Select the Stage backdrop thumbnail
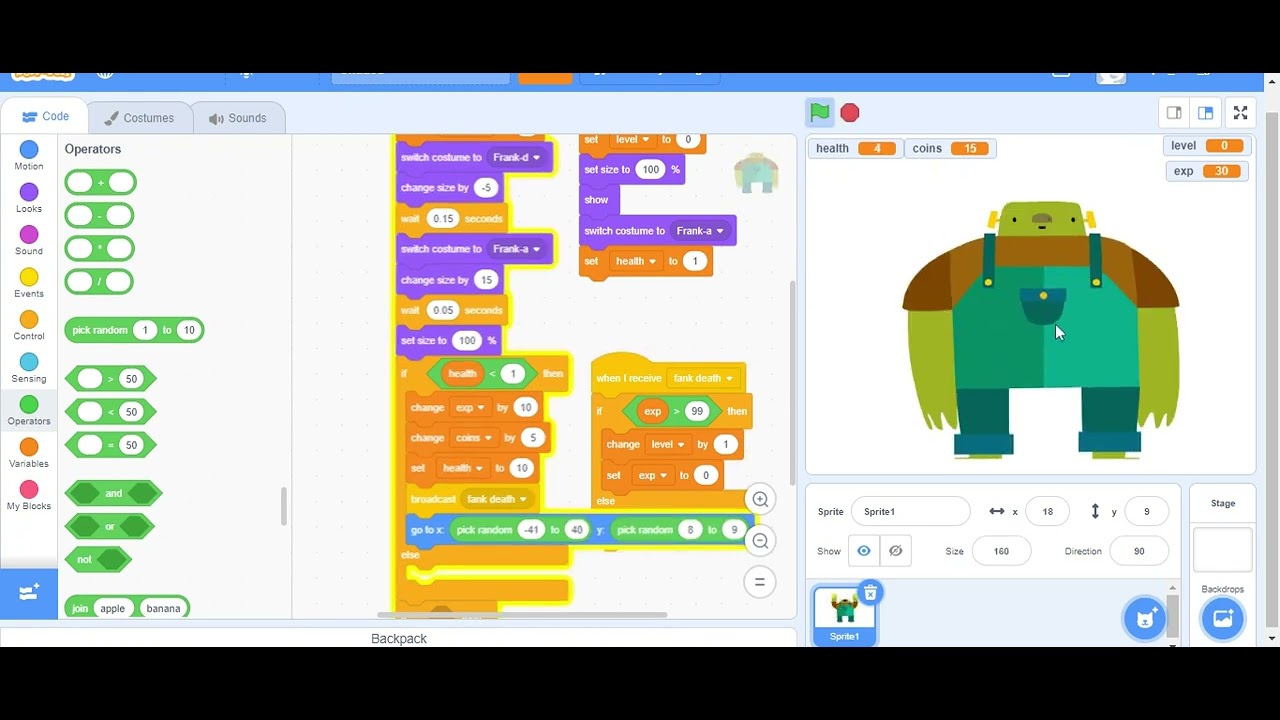The height and width of the screenshot is (720, 1280). (1222, 548)
